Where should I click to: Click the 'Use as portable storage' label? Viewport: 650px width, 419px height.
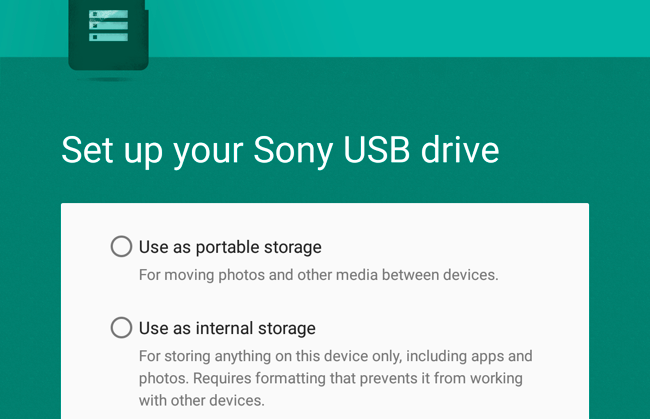[x=230, y=247]
